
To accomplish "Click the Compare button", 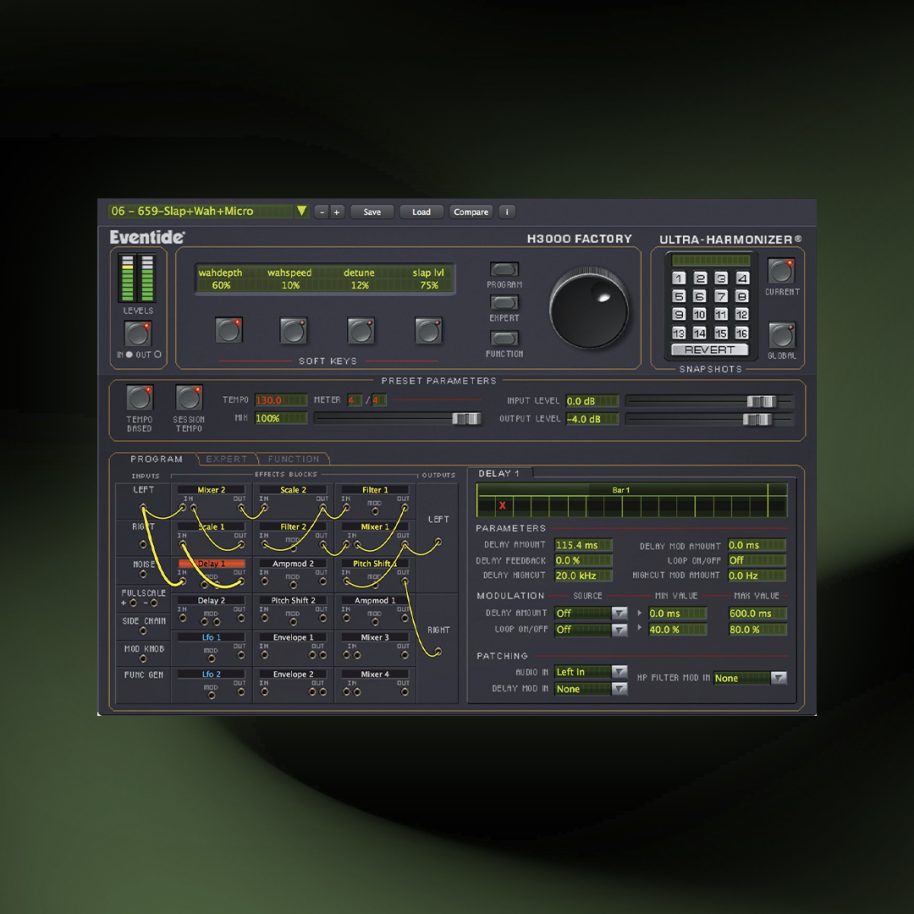I will point(471,211).
